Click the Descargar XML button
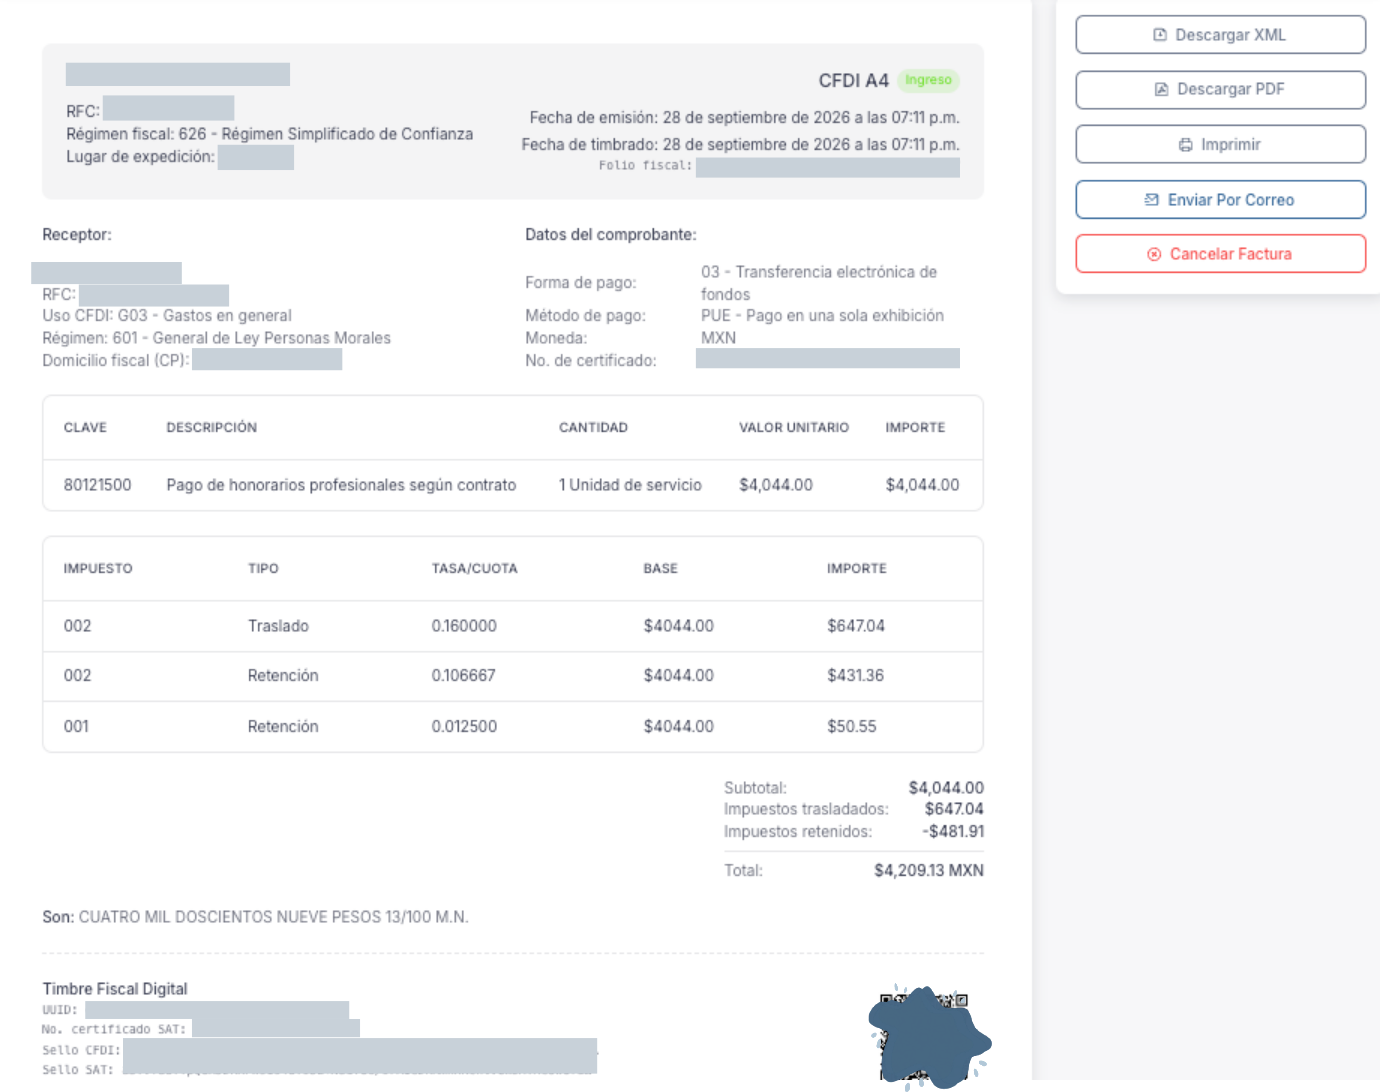Image resolution: width=1380 pixels, height=1092 pixels. (x=1221, y=35)
